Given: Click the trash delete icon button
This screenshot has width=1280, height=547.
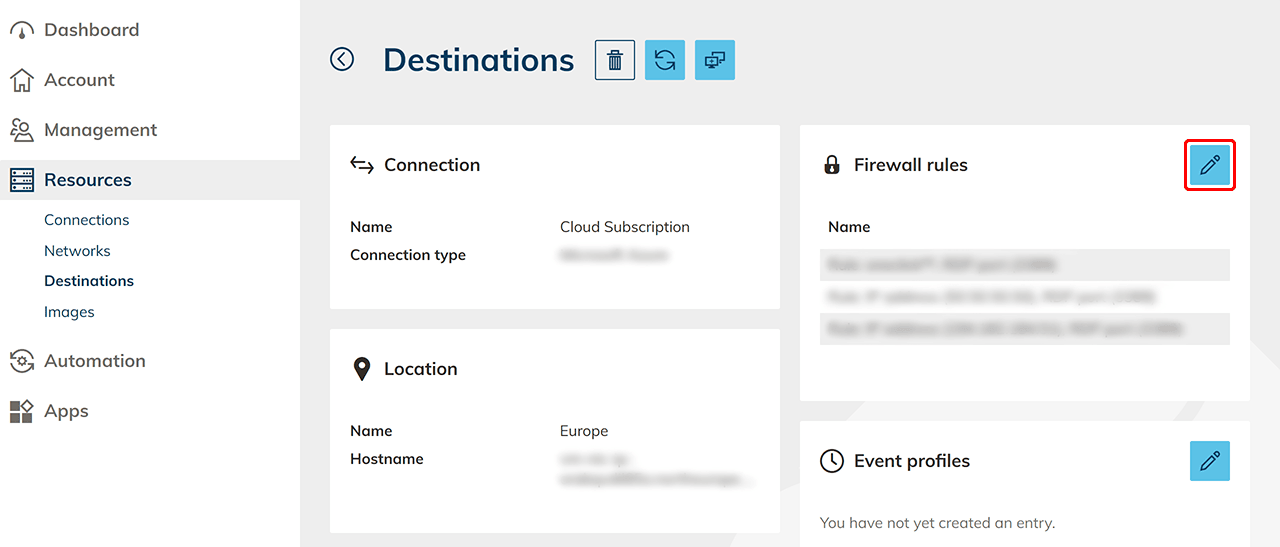Looking at the screenshot, I should click(615, 60).
